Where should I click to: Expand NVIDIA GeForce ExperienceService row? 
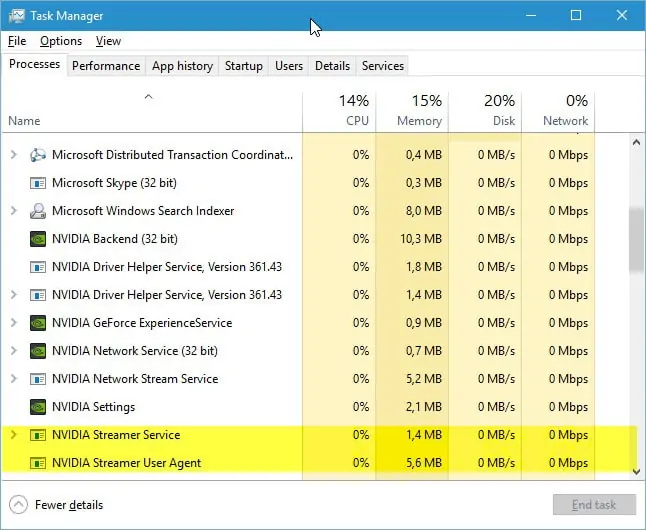pyautogui.click(x=14, y=323)
